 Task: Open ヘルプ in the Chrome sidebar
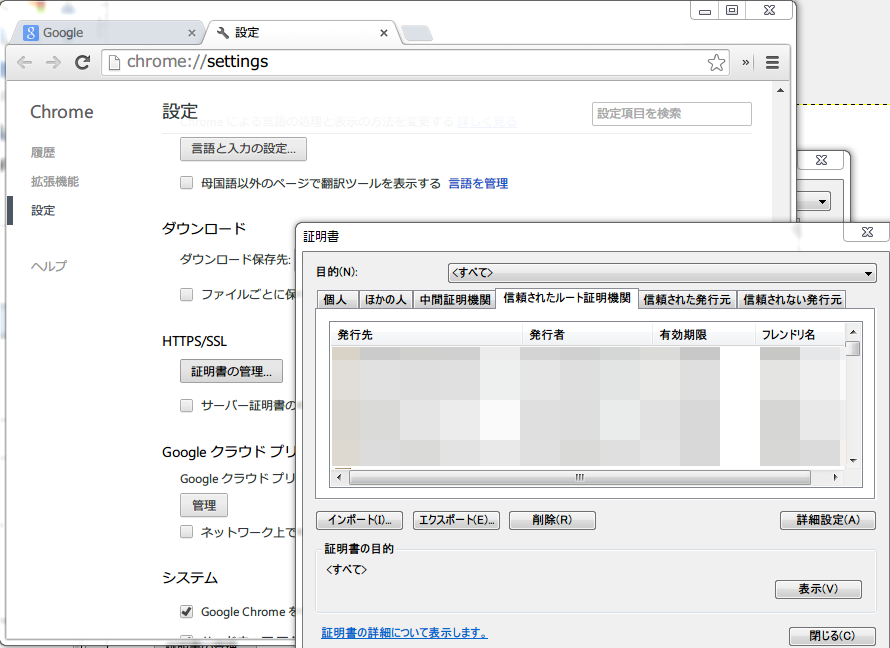[x=49, y=266]
